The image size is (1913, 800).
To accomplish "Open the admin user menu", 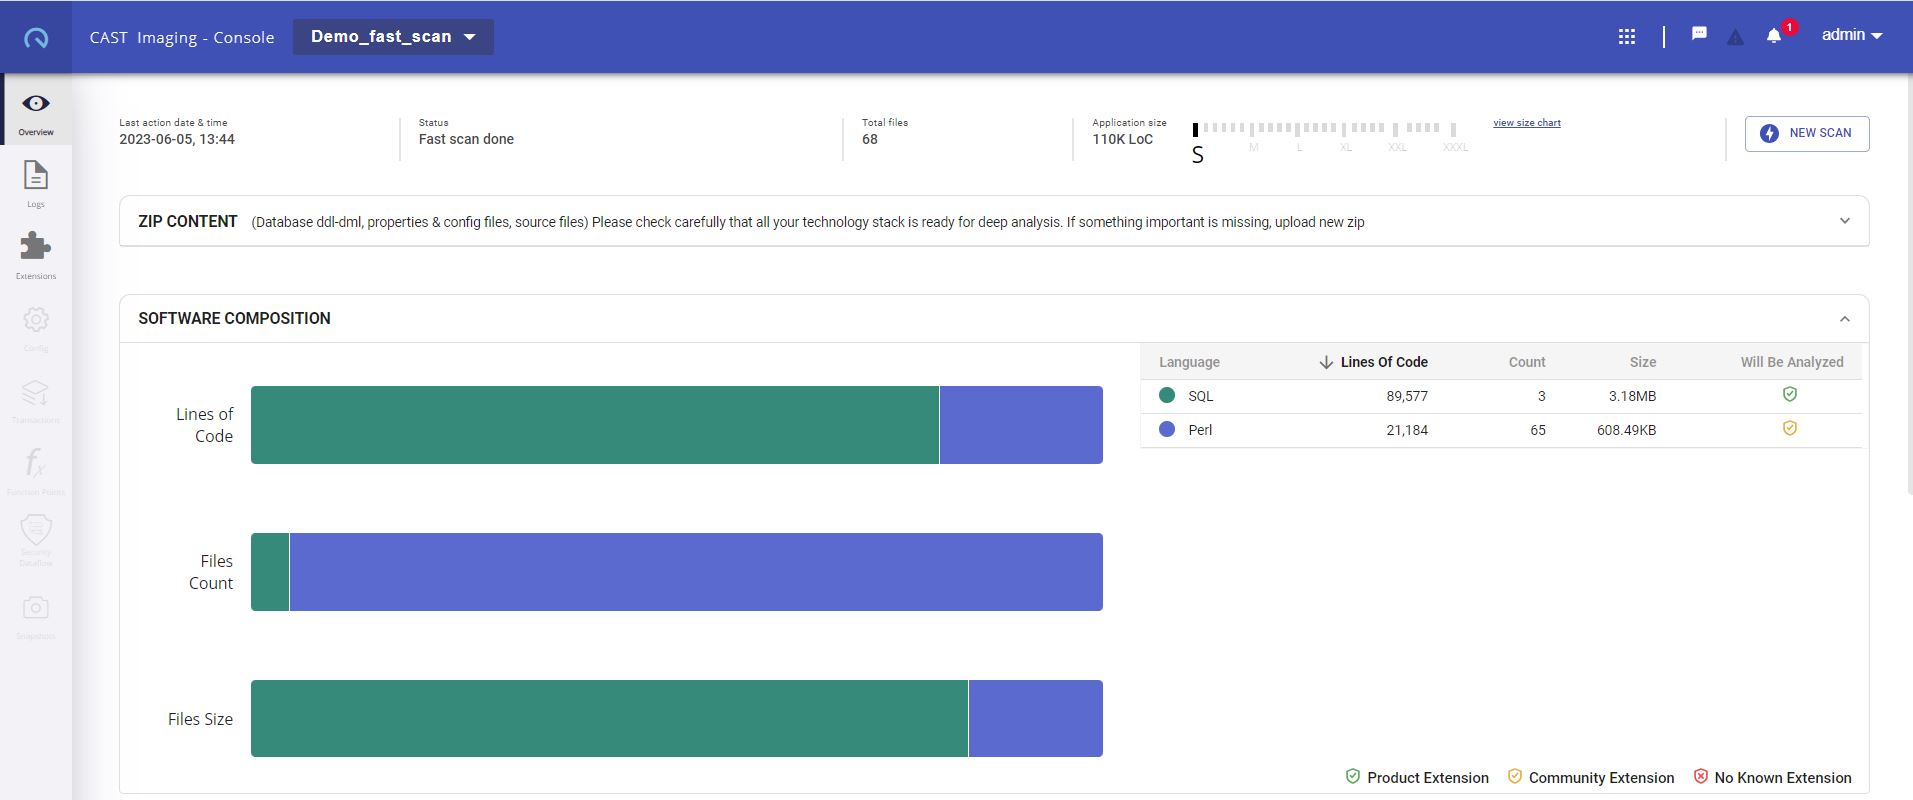I will (1852, 35).
